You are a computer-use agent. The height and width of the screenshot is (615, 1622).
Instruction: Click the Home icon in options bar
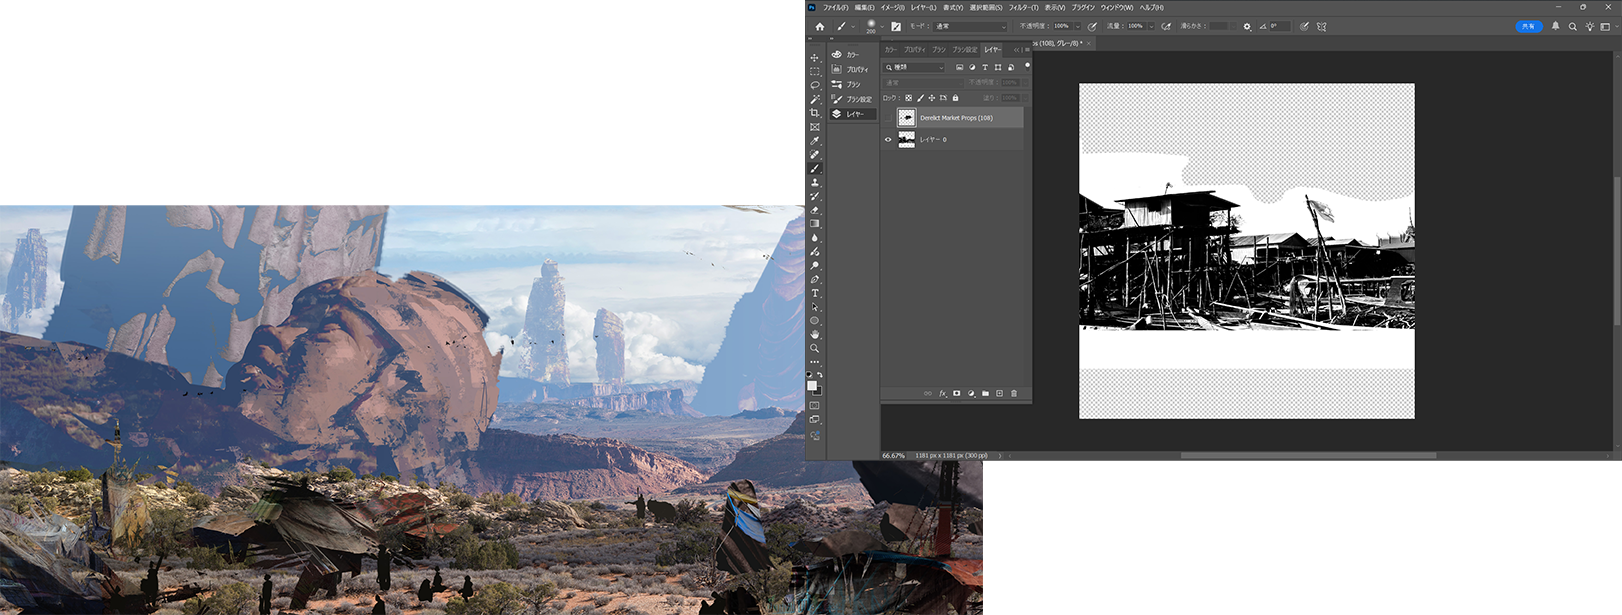[x=820, y=27]
